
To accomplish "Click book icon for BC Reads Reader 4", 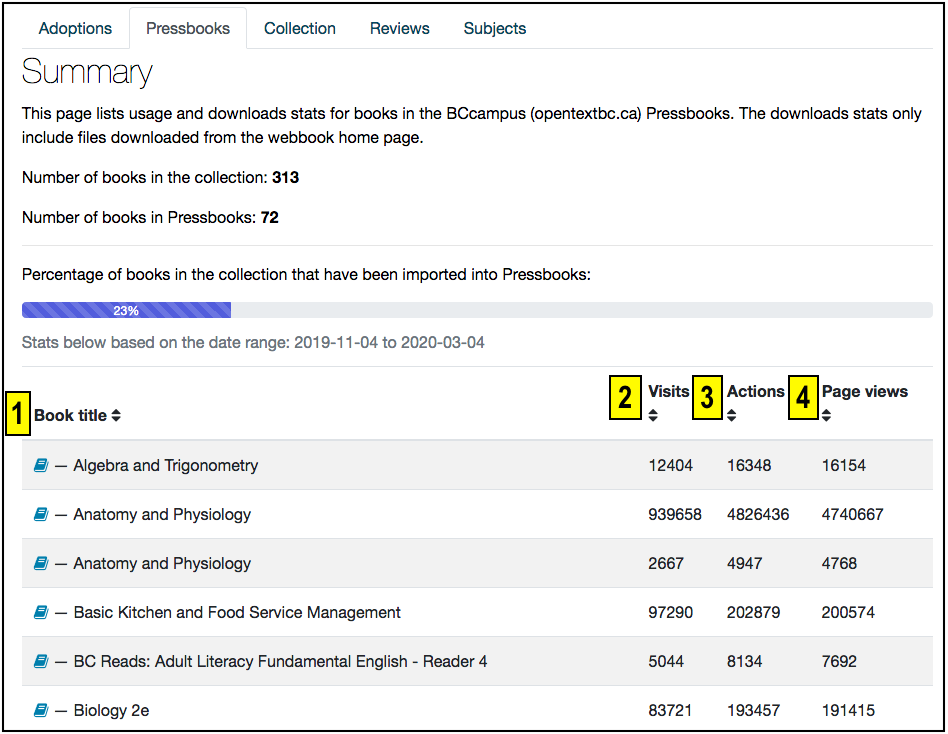I will coord(41,661).
